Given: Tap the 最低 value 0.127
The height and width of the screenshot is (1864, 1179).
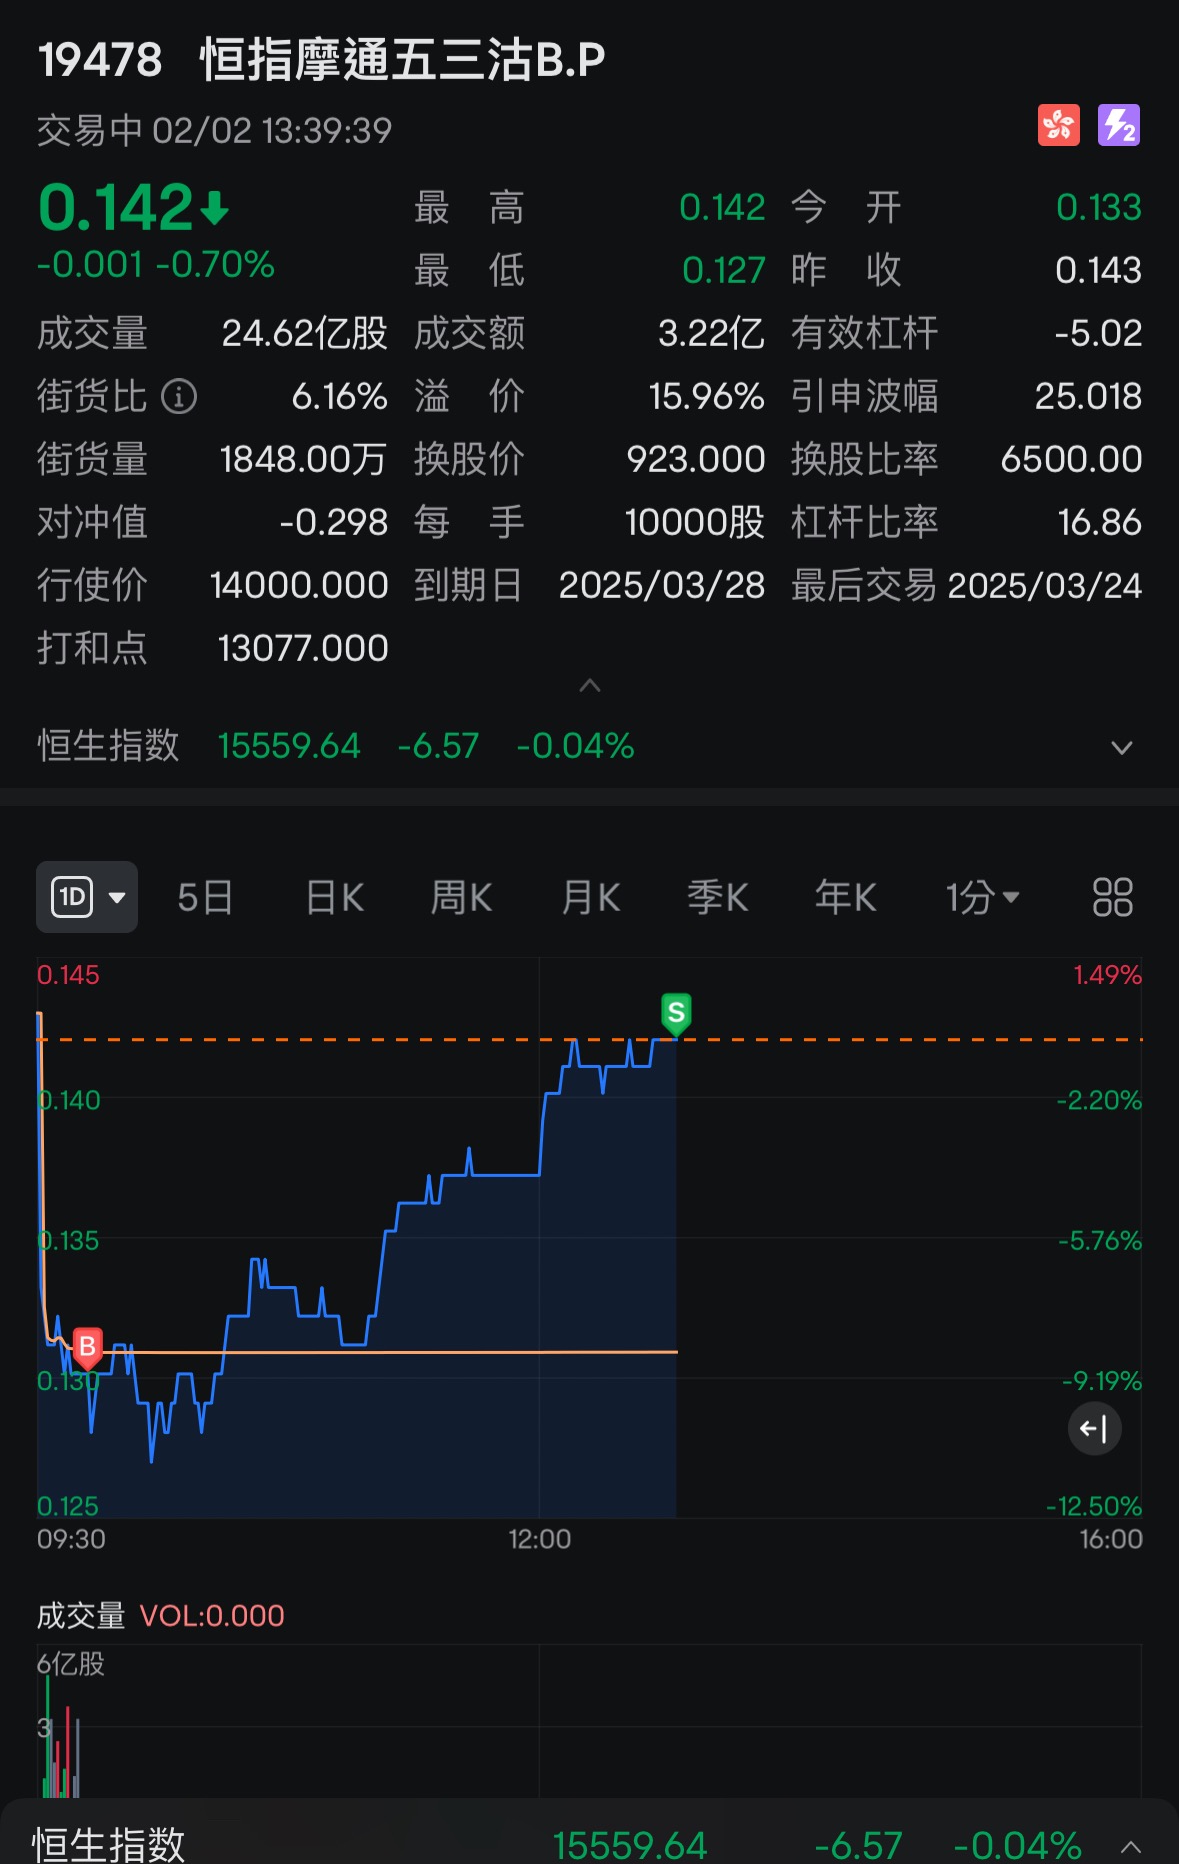Looking at the screenshot, I should tap(724, 270).
